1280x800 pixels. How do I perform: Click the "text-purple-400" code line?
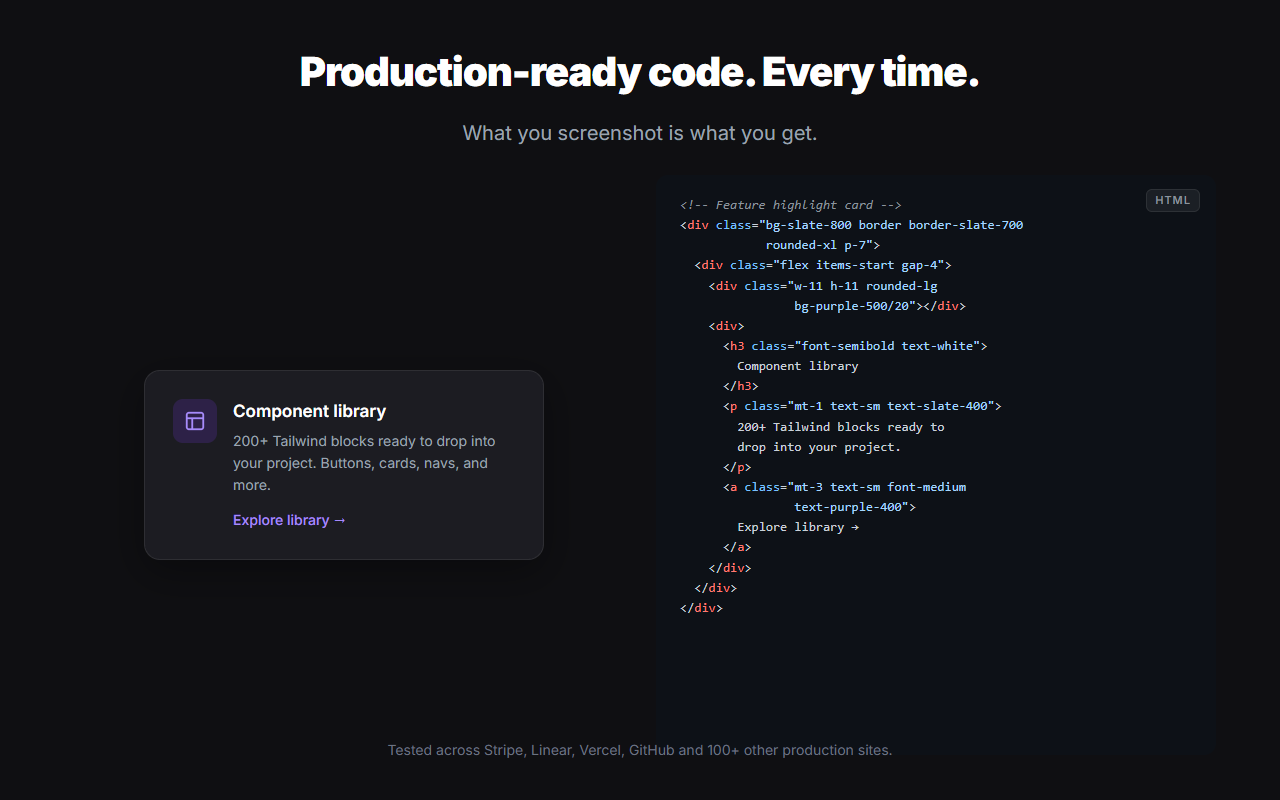point(855,507)
